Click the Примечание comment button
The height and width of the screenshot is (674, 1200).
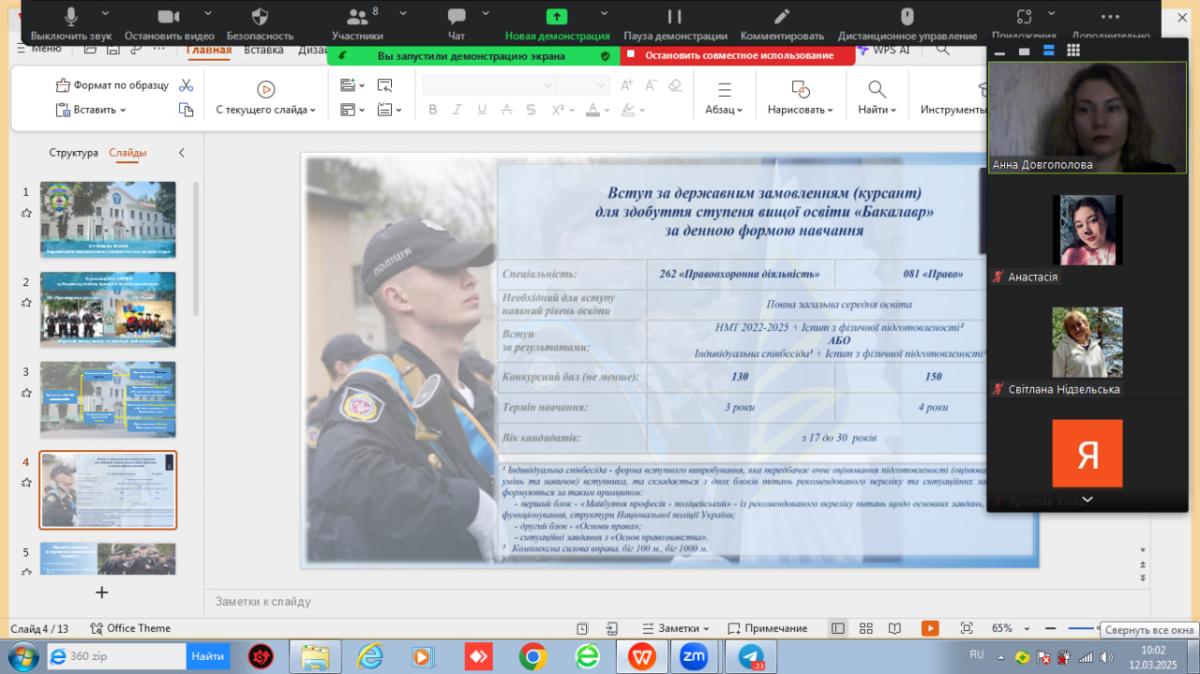click(767, 628)
